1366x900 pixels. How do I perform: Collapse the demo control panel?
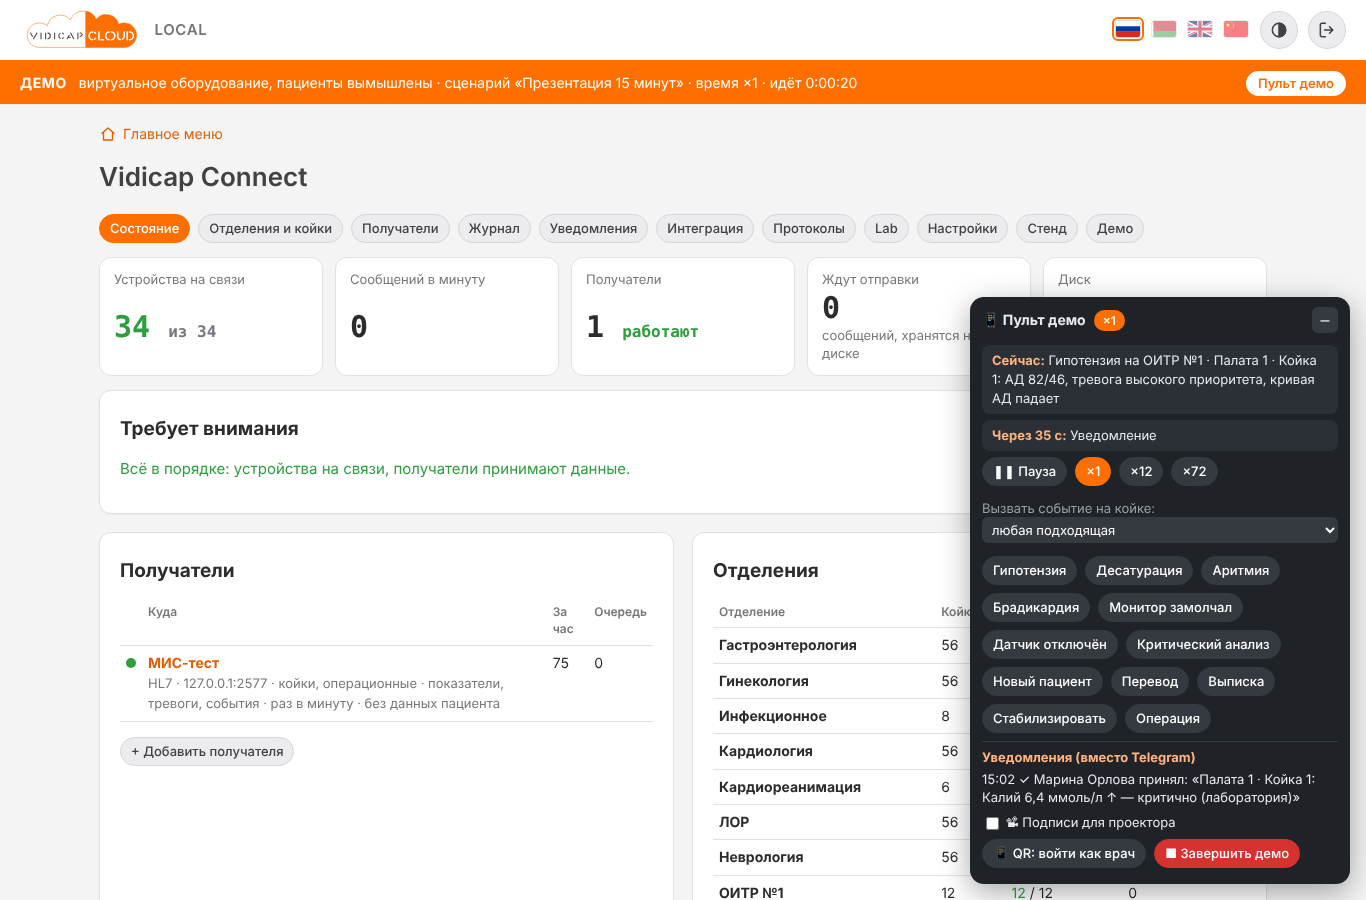coord(1324,320)
